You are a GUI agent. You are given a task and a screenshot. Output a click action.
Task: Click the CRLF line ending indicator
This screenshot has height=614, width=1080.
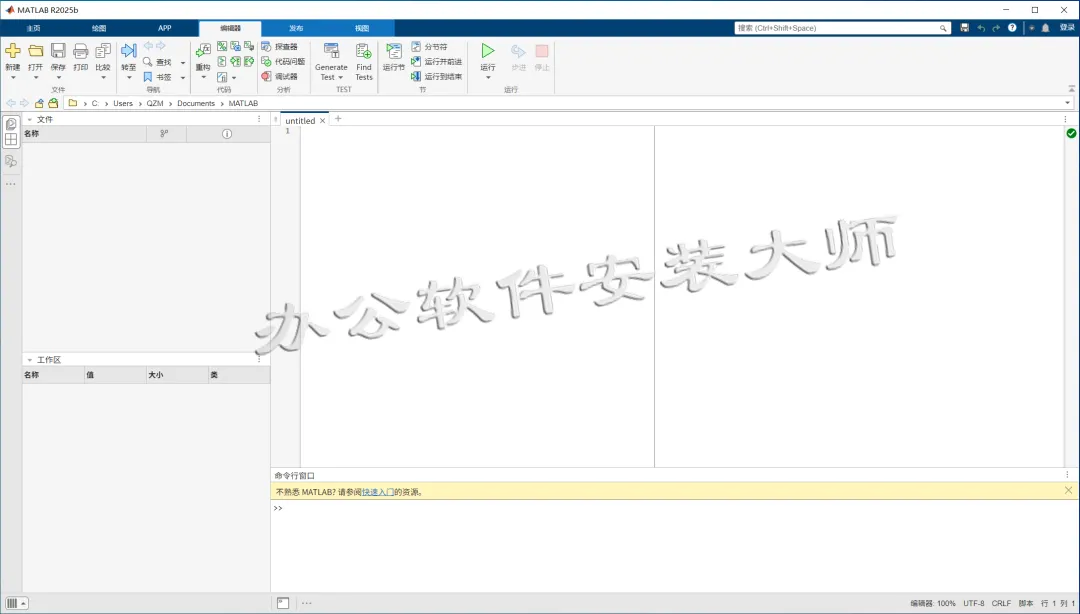1001,604
